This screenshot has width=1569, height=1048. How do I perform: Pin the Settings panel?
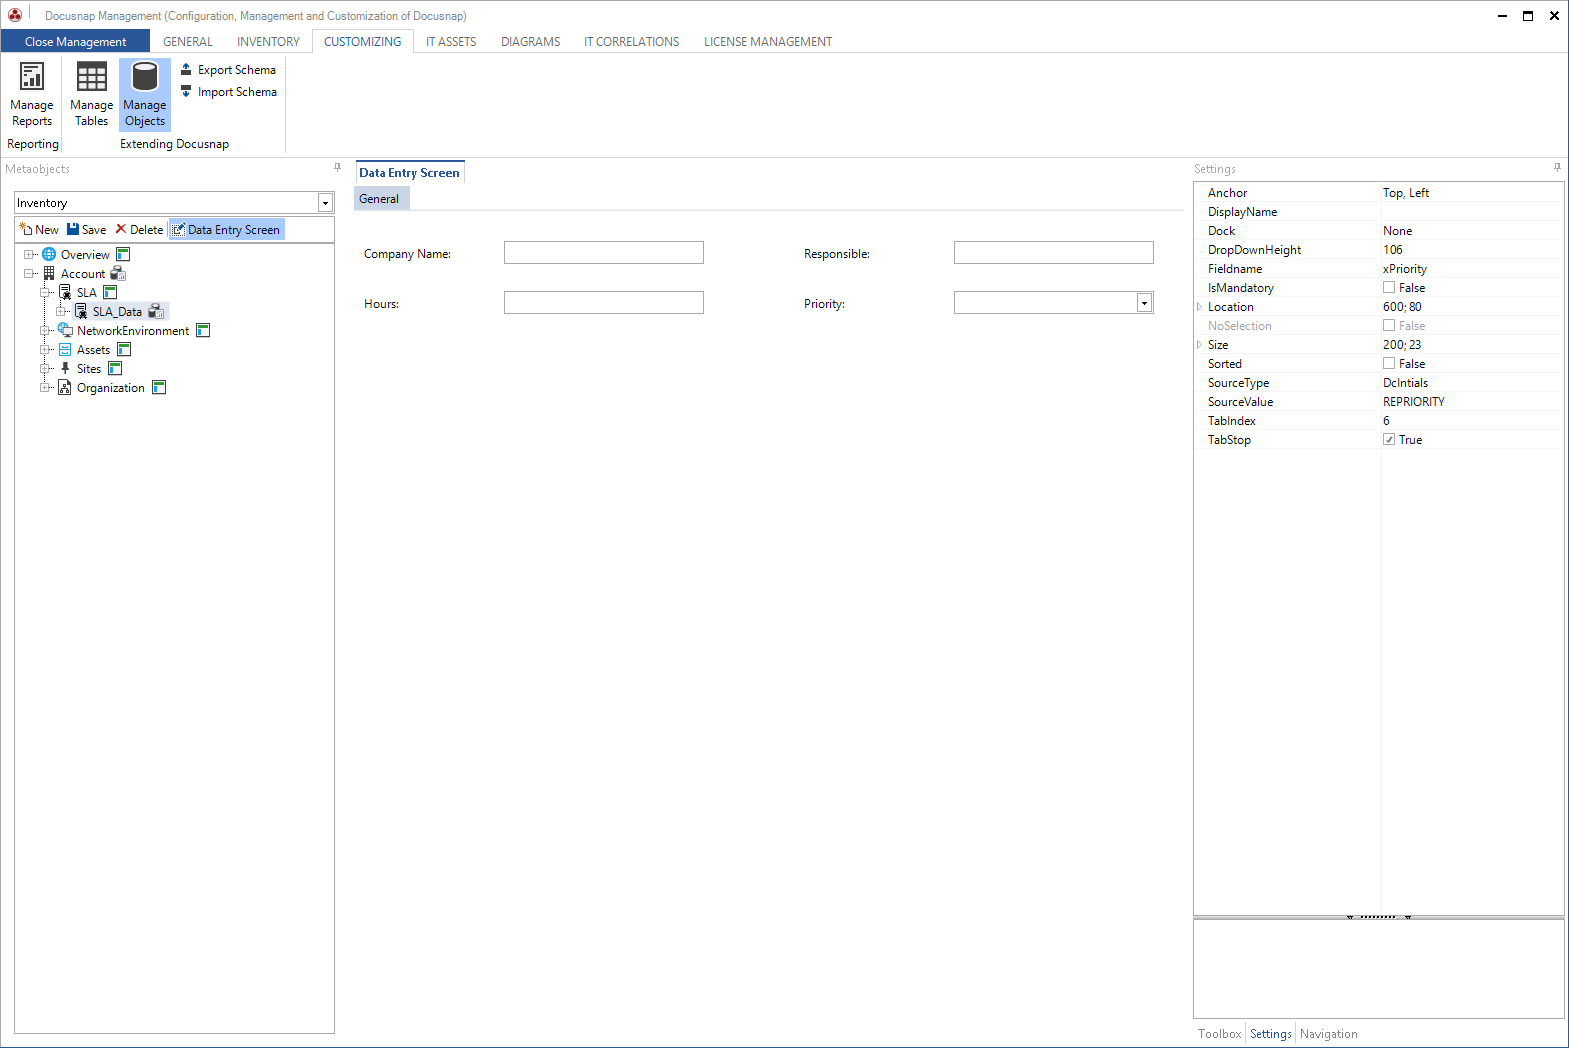pyautogui.click(x=1557, y=167)
